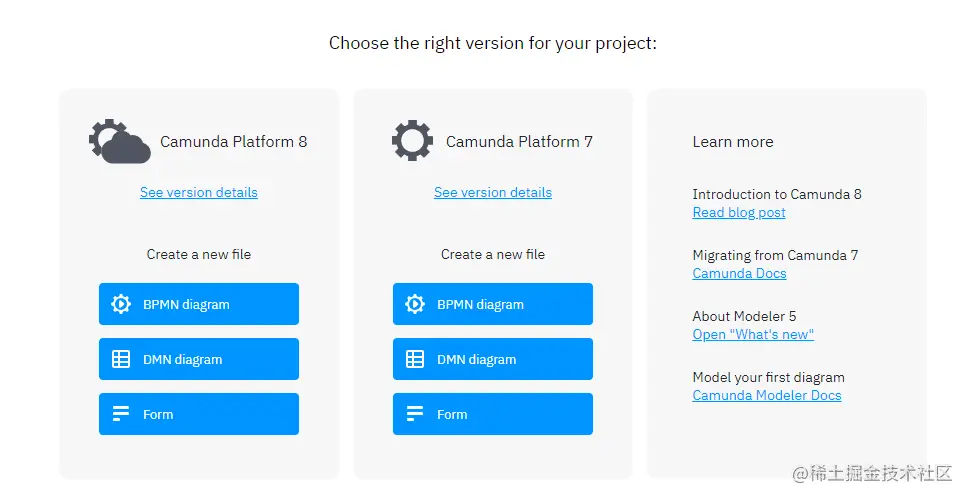Open the "What's new" link
The image size is (969, 500).
753,334
